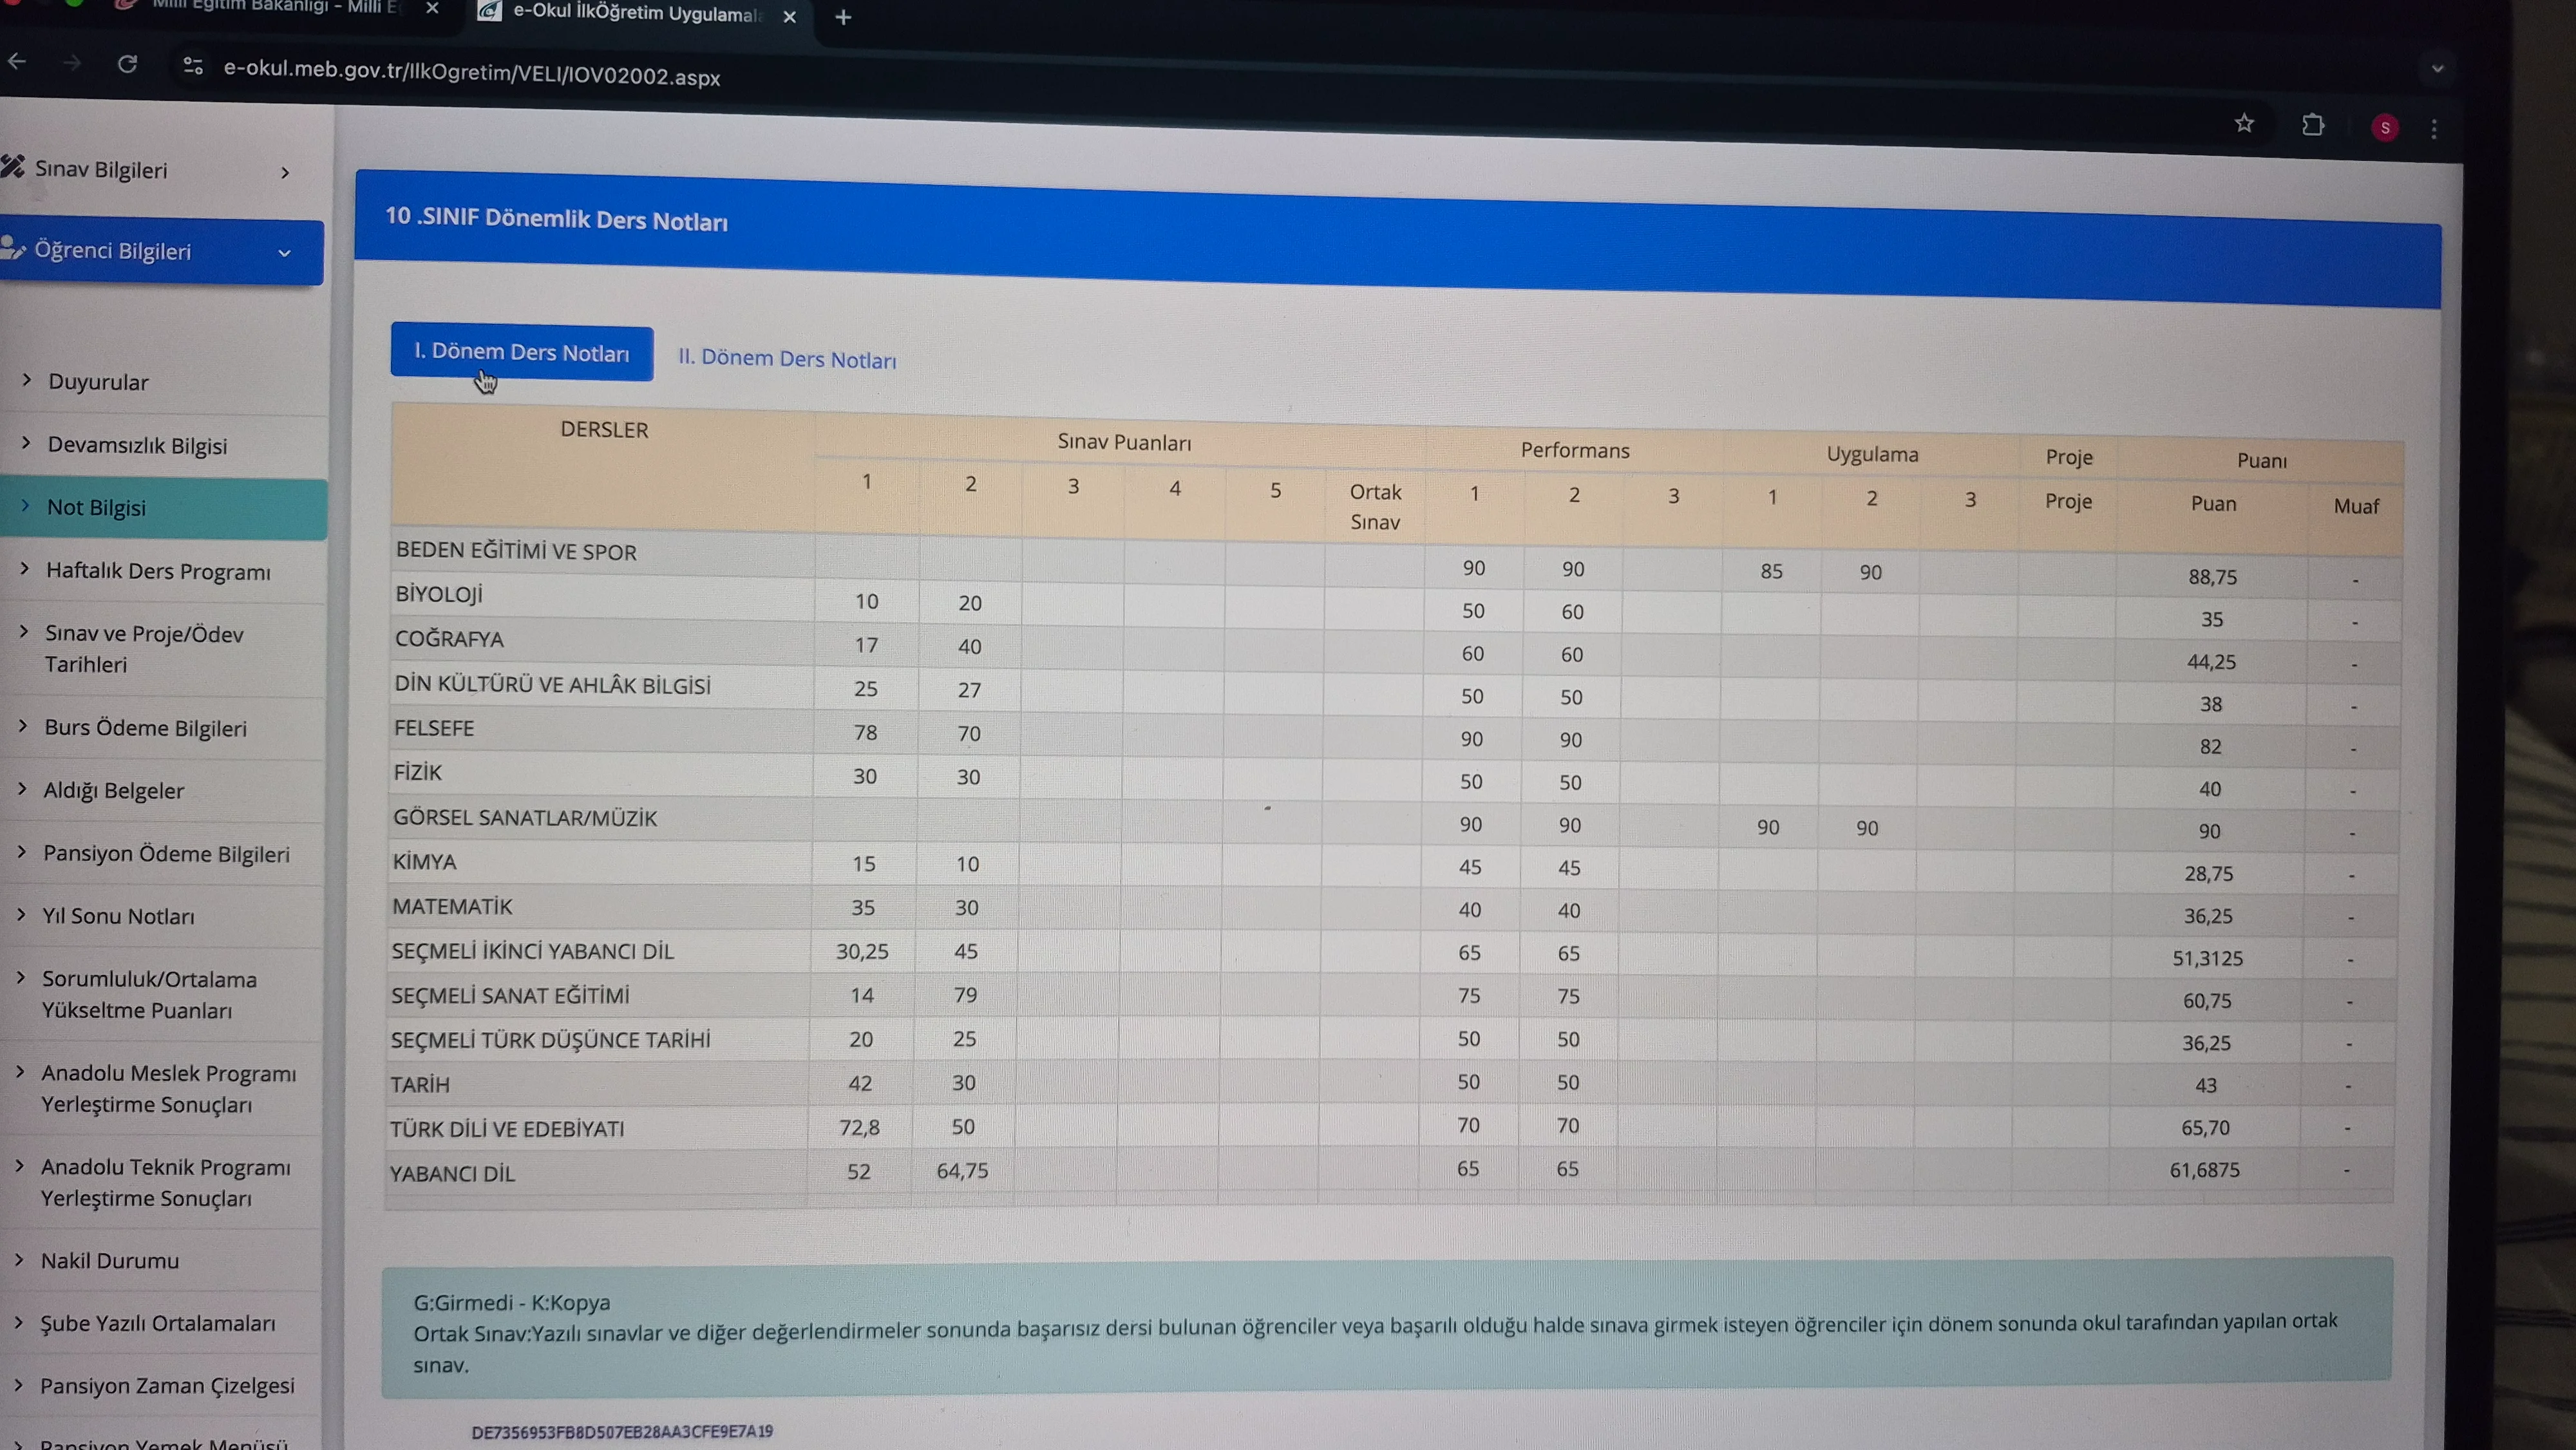
Task: Select I. Dönem Ders Notları tab
Action: coord(521,353)
